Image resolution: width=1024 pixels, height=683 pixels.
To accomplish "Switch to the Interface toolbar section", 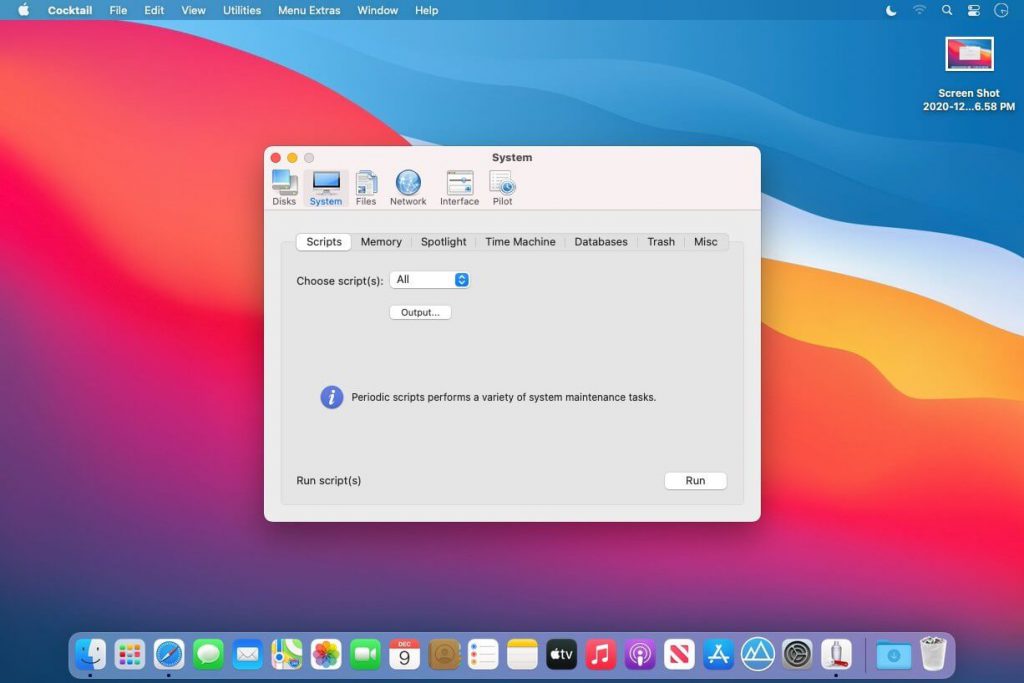I will tap(459, 187).
